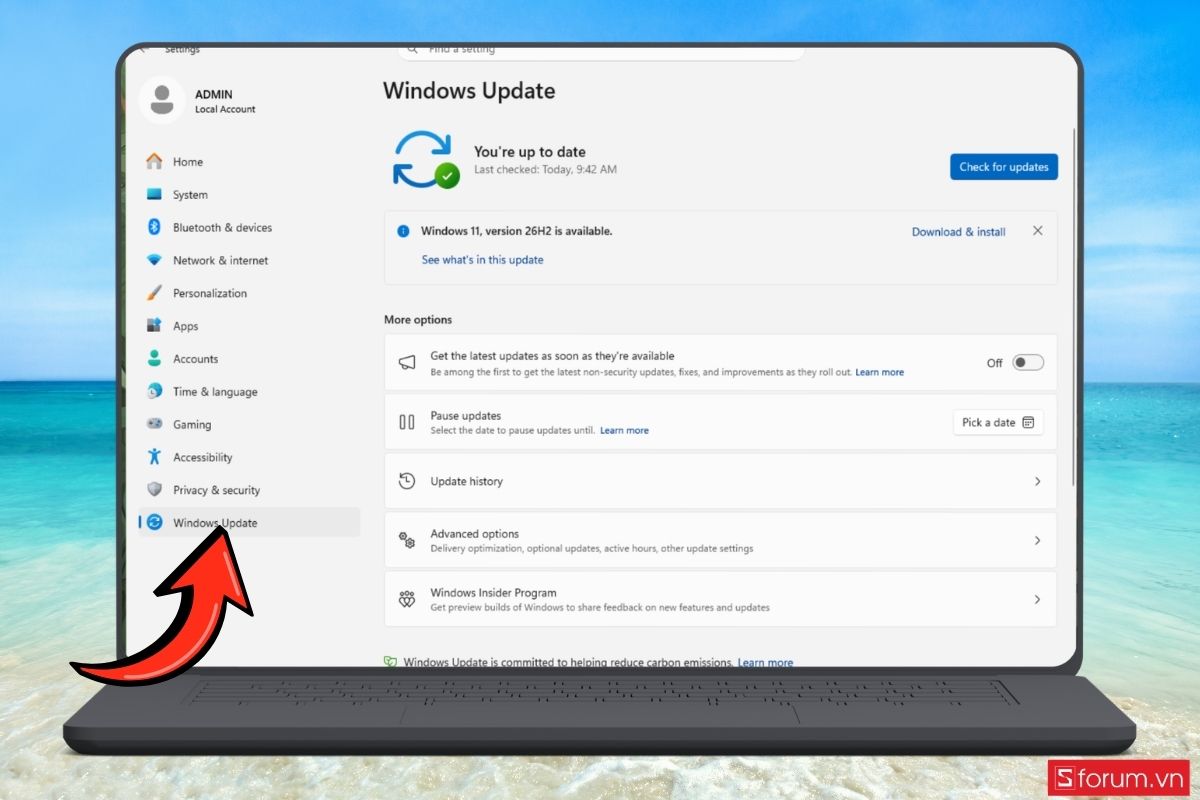
Task: Click the Update history clock icon
Action: click(407, 481)
